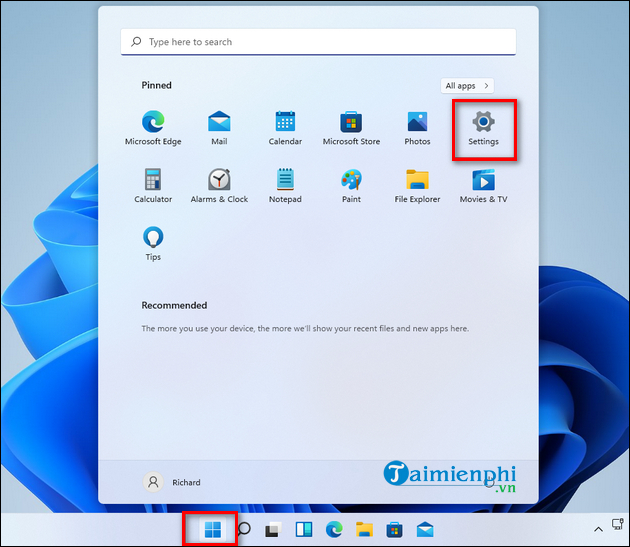Open the Tips app
The height and width of the screenshot is (547, 630).
153,239
